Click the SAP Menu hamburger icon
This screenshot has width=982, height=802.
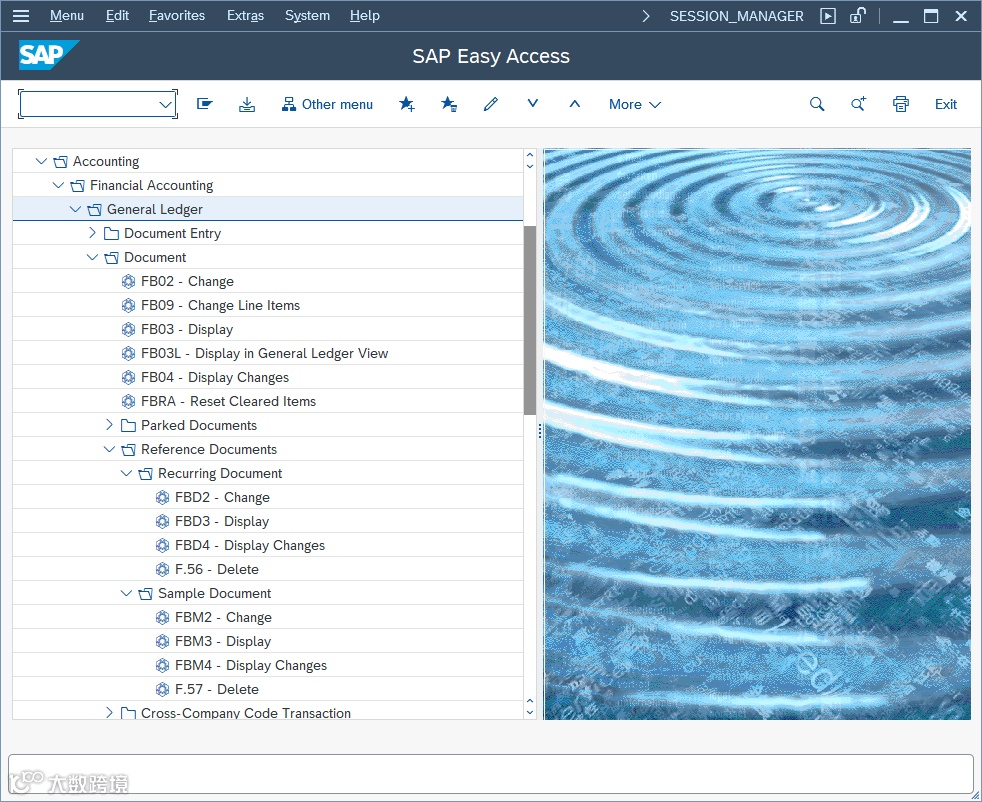[21, 16]
